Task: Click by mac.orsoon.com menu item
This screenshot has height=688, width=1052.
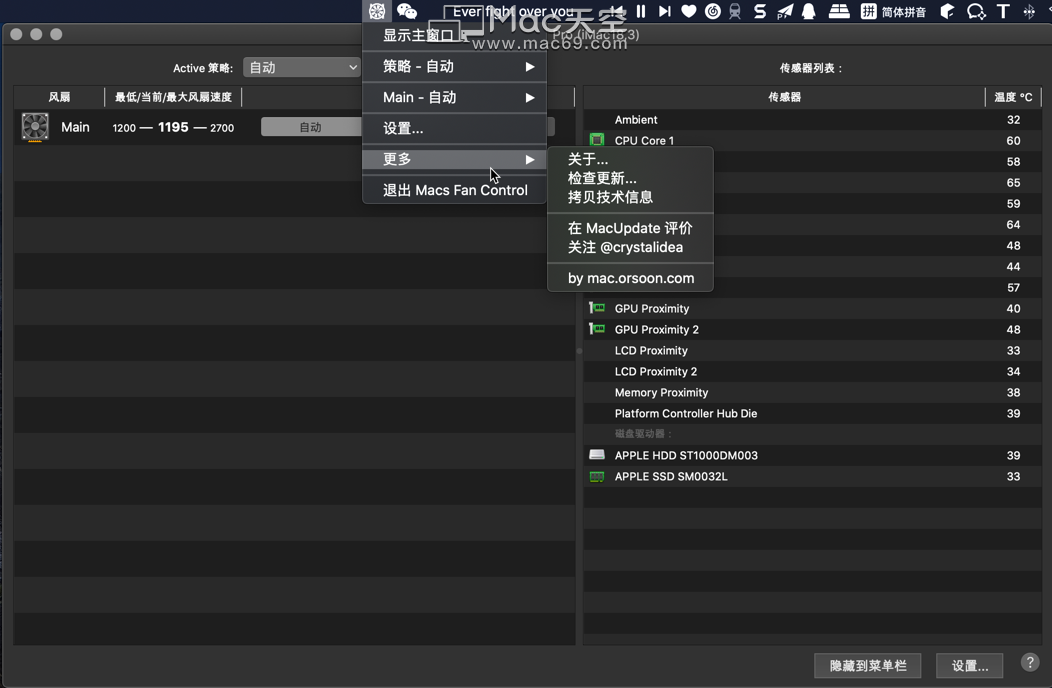Action: tap(630, 278)
